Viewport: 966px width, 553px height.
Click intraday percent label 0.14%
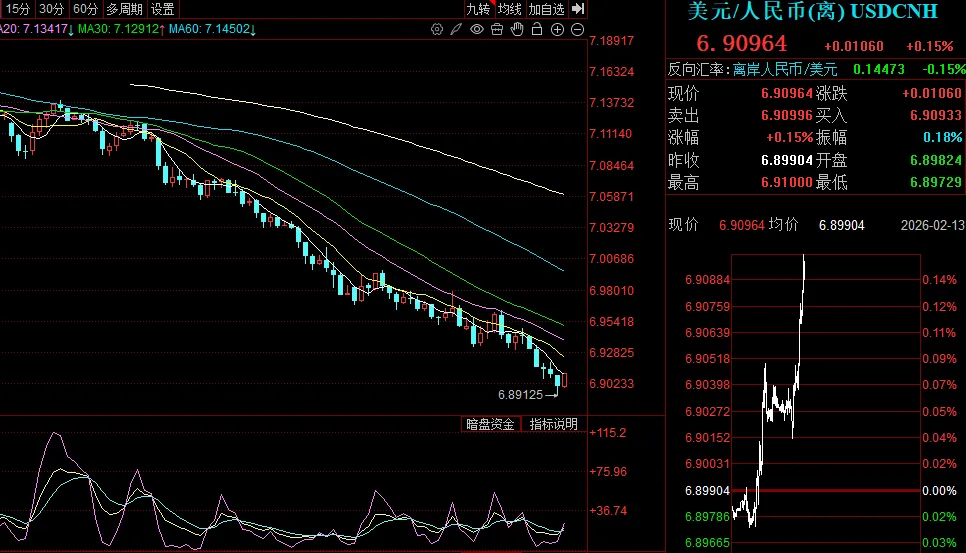coord(940,280)
